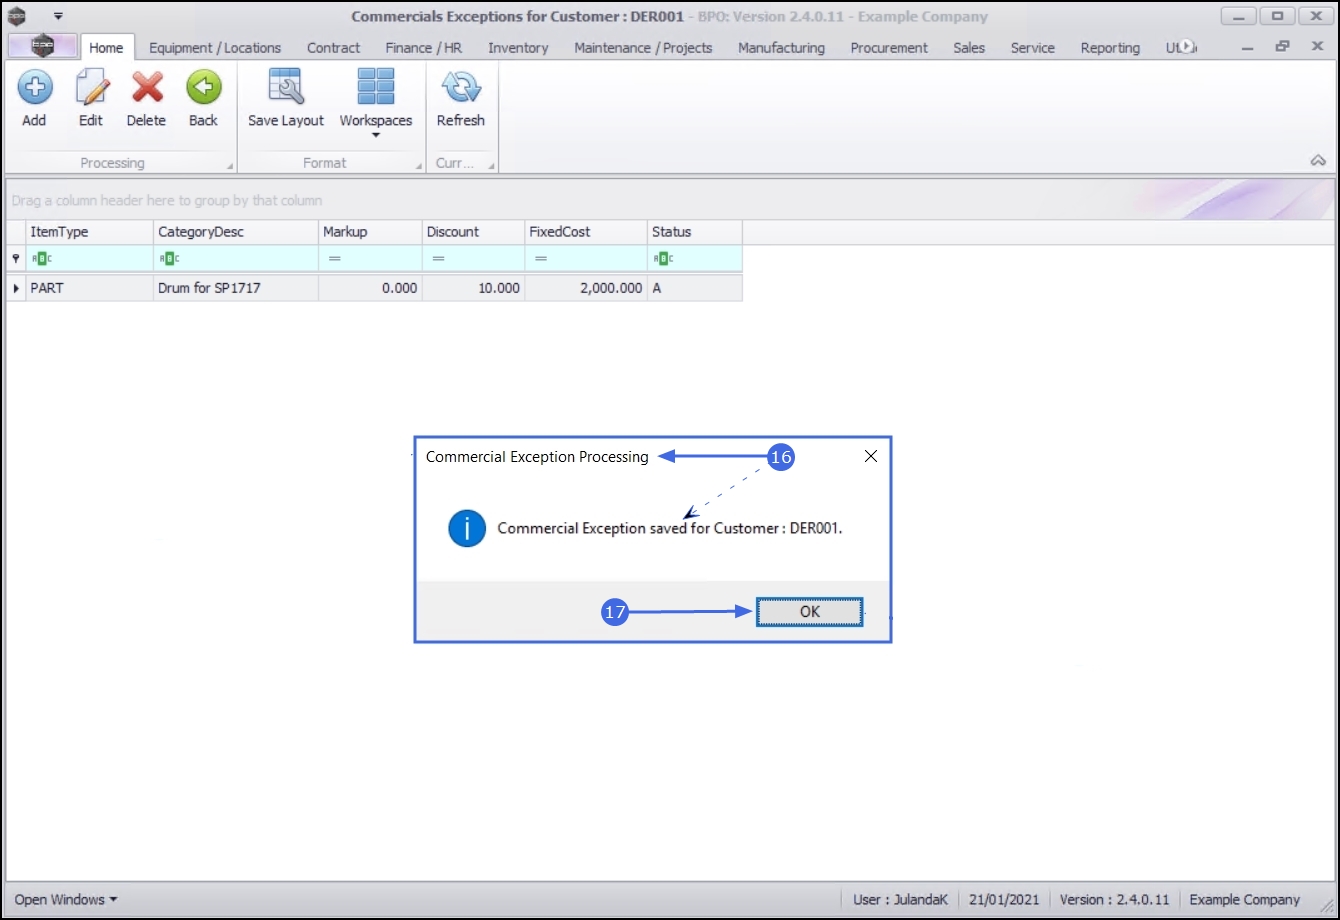Click the blue information icon in dialog
This screenshot has width=1340, height=920.
tap(467, 528)
